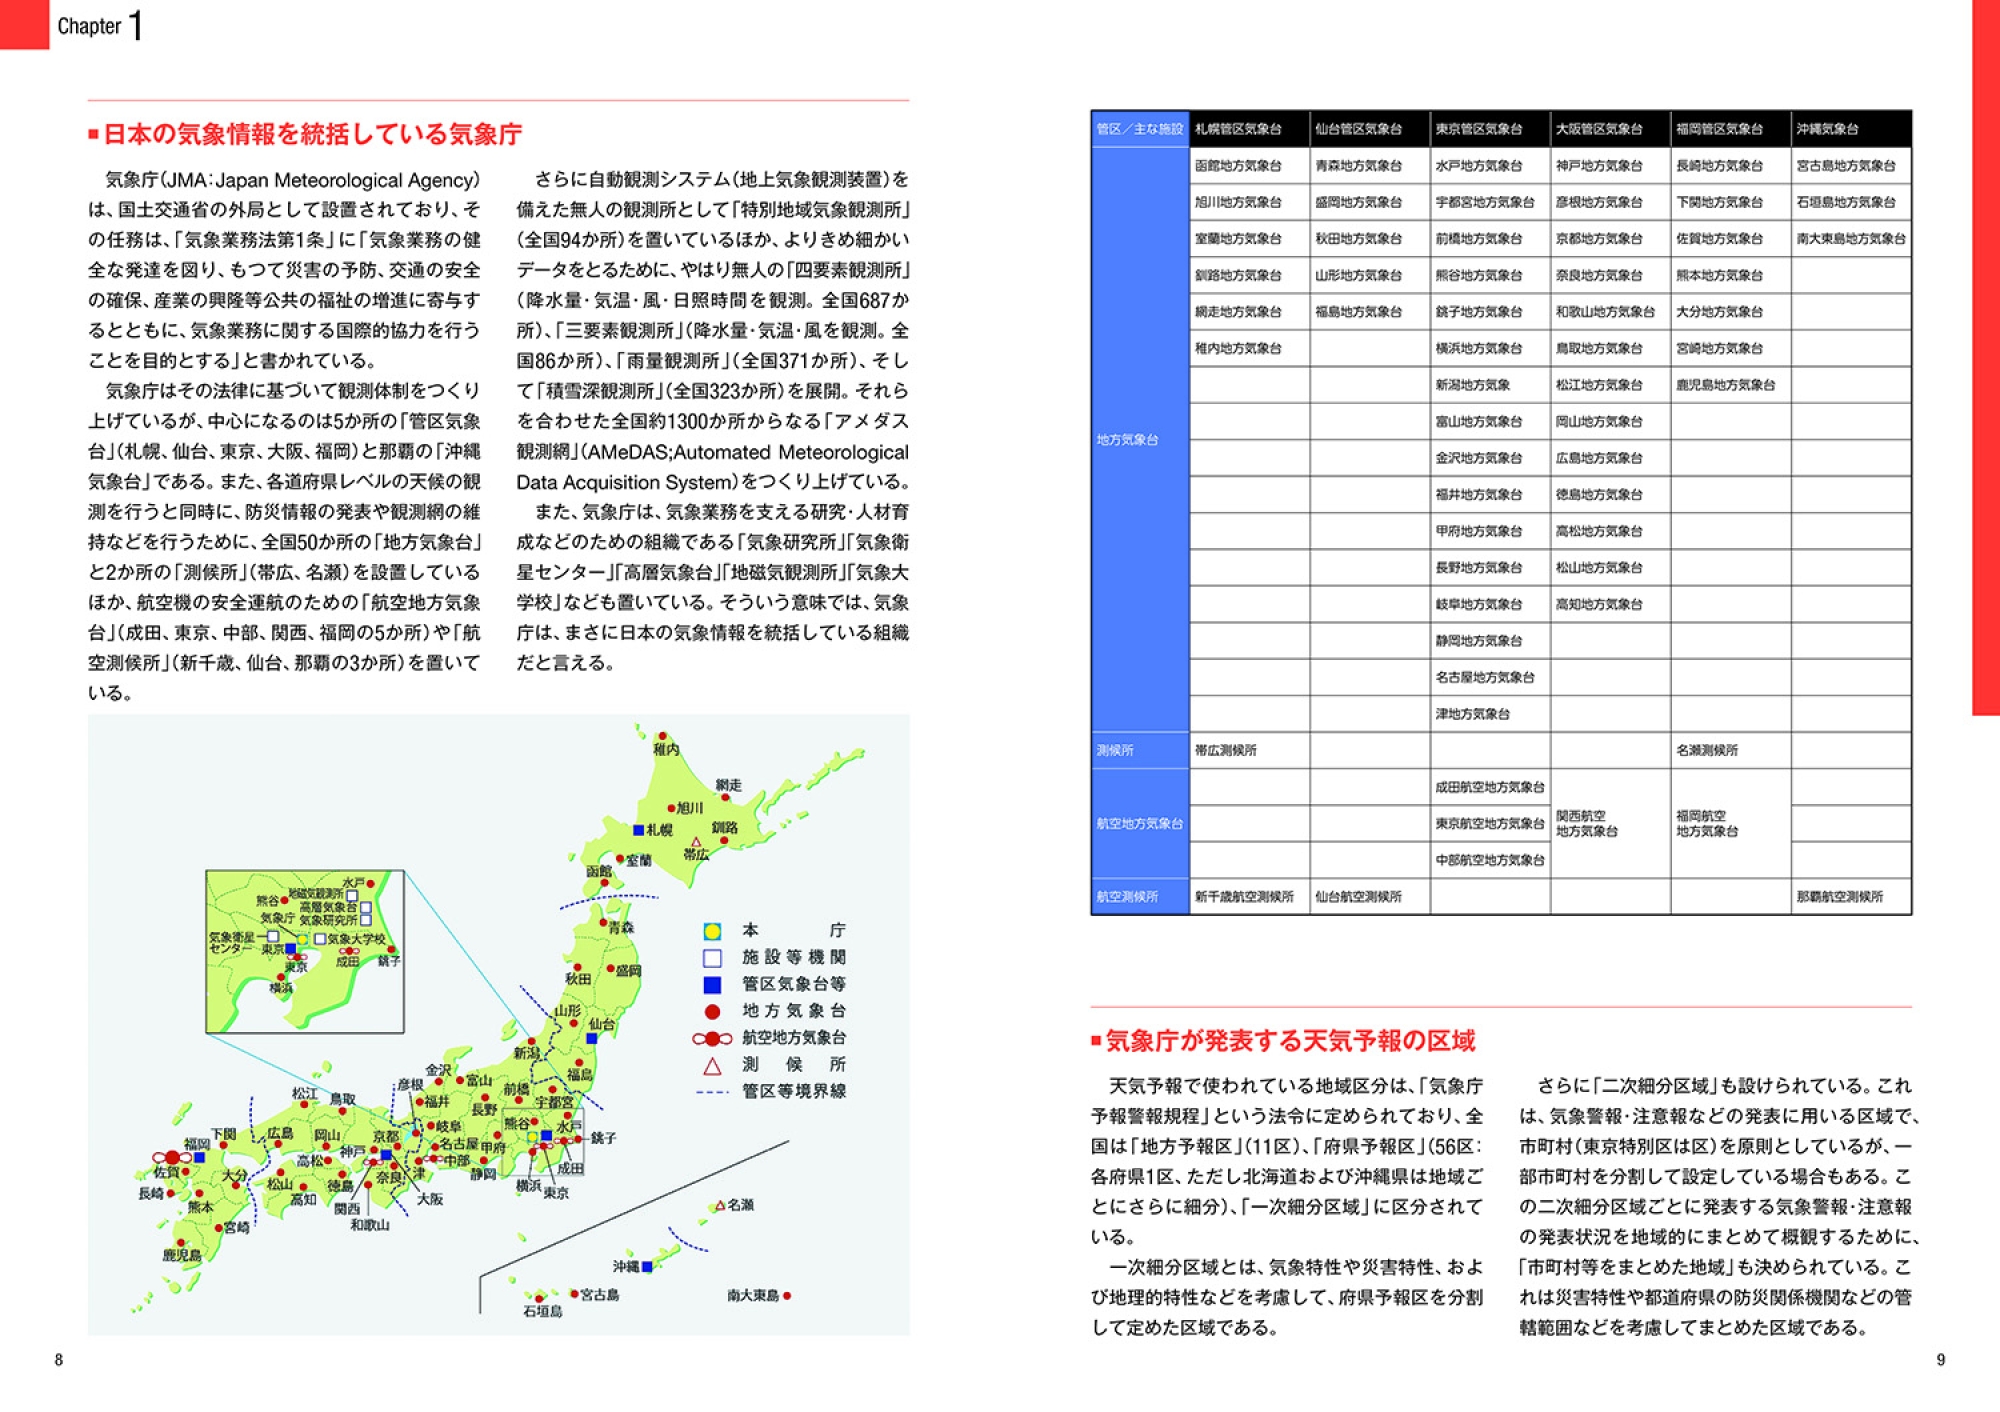This screenshot has width=2000, height=1412.
Task: Click the 沖縄気象台 column header
Action: [x=1851, y=129]
